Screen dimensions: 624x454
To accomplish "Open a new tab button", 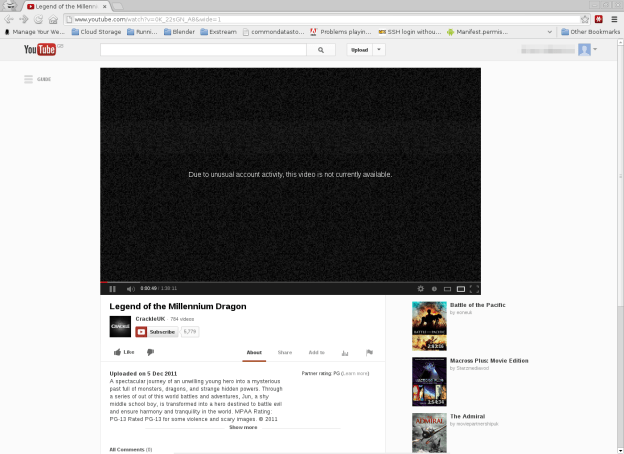I will (x=117, y=6).
